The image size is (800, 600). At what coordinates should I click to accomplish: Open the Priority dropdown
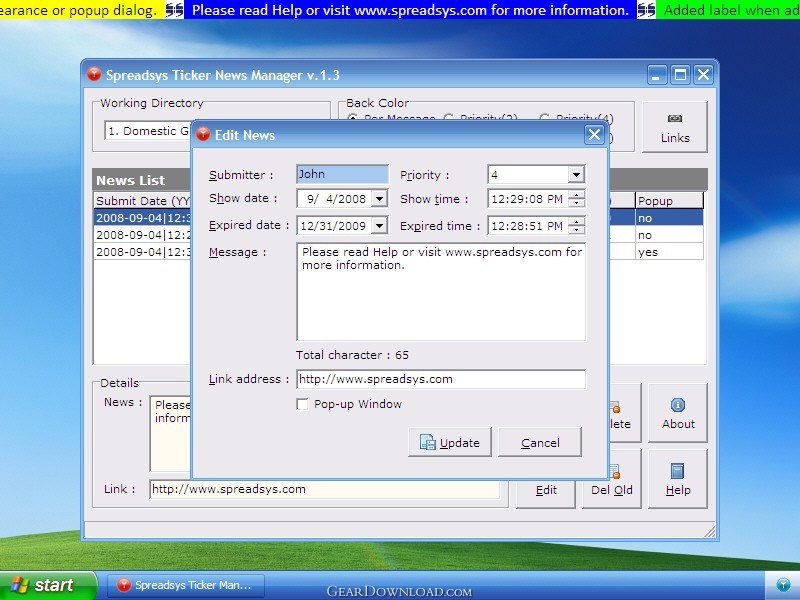click(576, 175)
